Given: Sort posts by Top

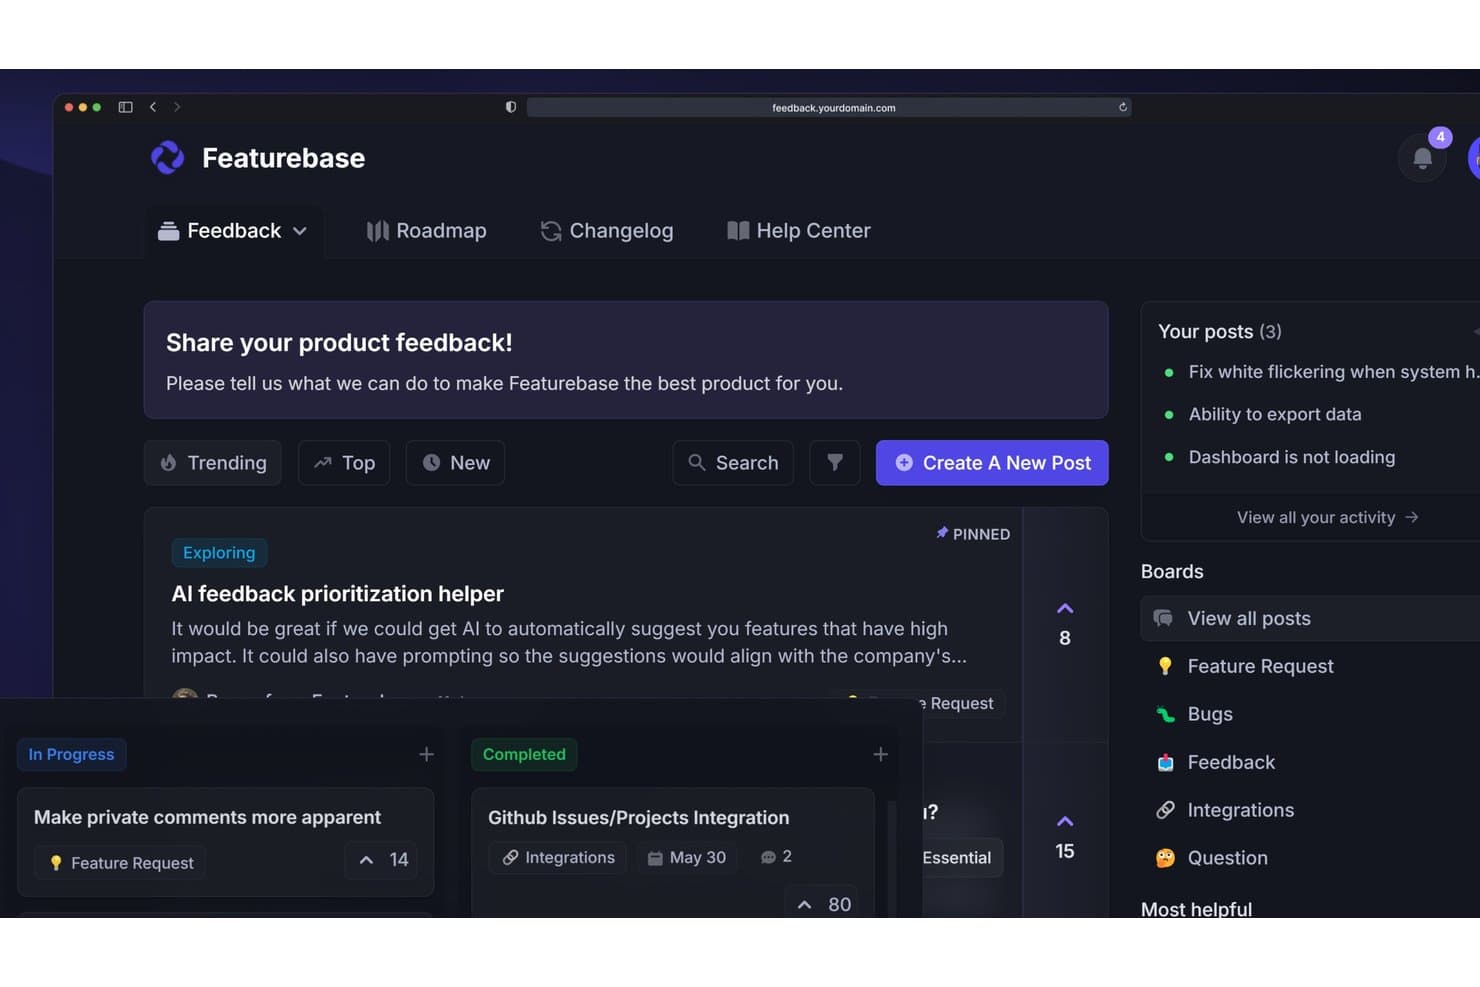Looking at the screenshot, I should pyautogui.click(x=344, y=463).
